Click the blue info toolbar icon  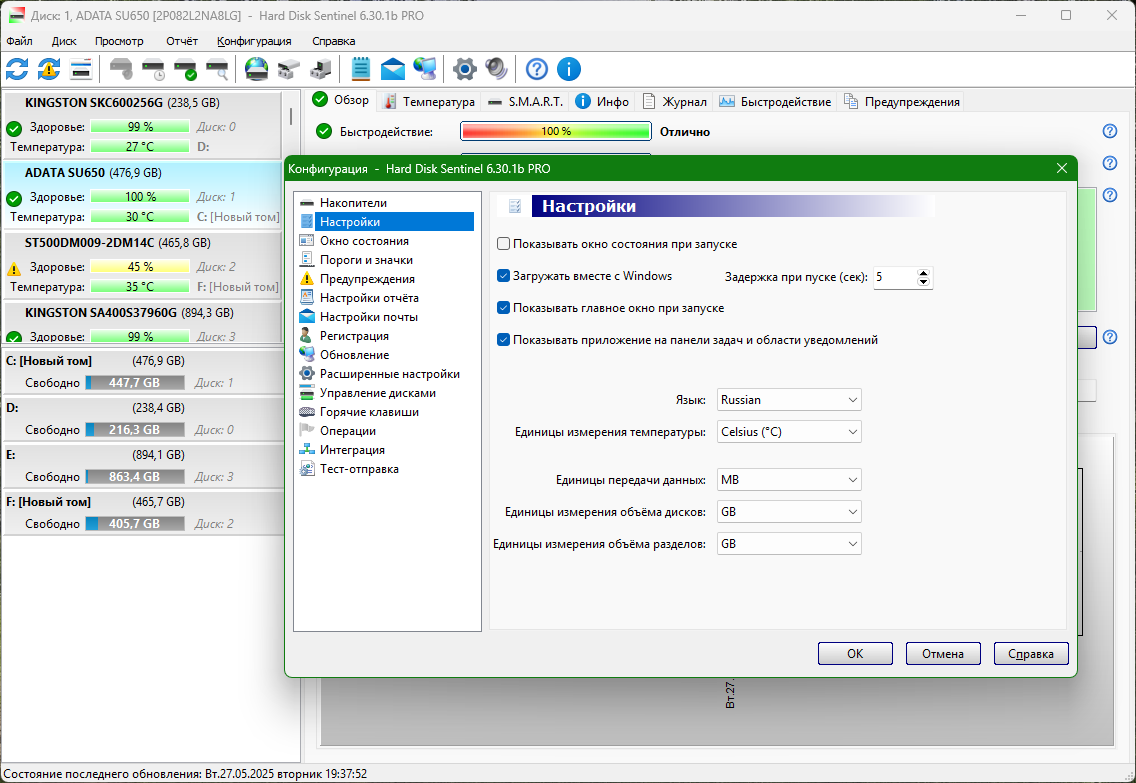[x=569, y=70]
